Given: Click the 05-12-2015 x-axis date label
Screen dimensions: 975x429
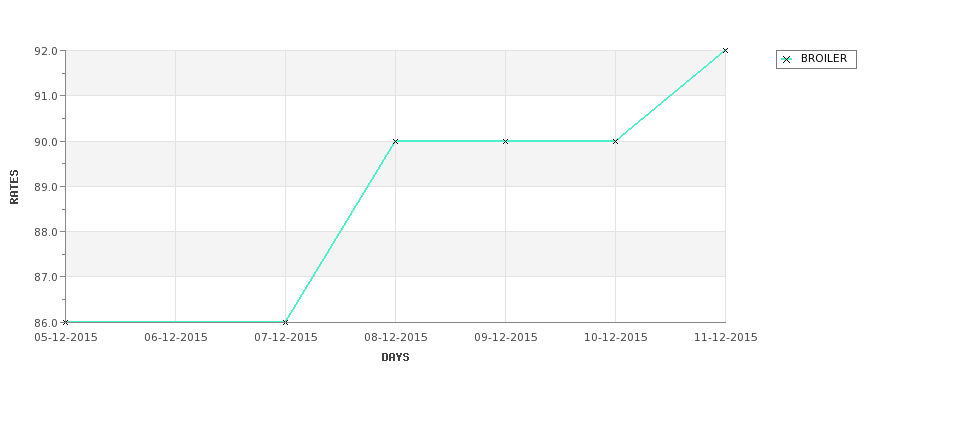Looking at the screenshot, I should click(66, 338).
